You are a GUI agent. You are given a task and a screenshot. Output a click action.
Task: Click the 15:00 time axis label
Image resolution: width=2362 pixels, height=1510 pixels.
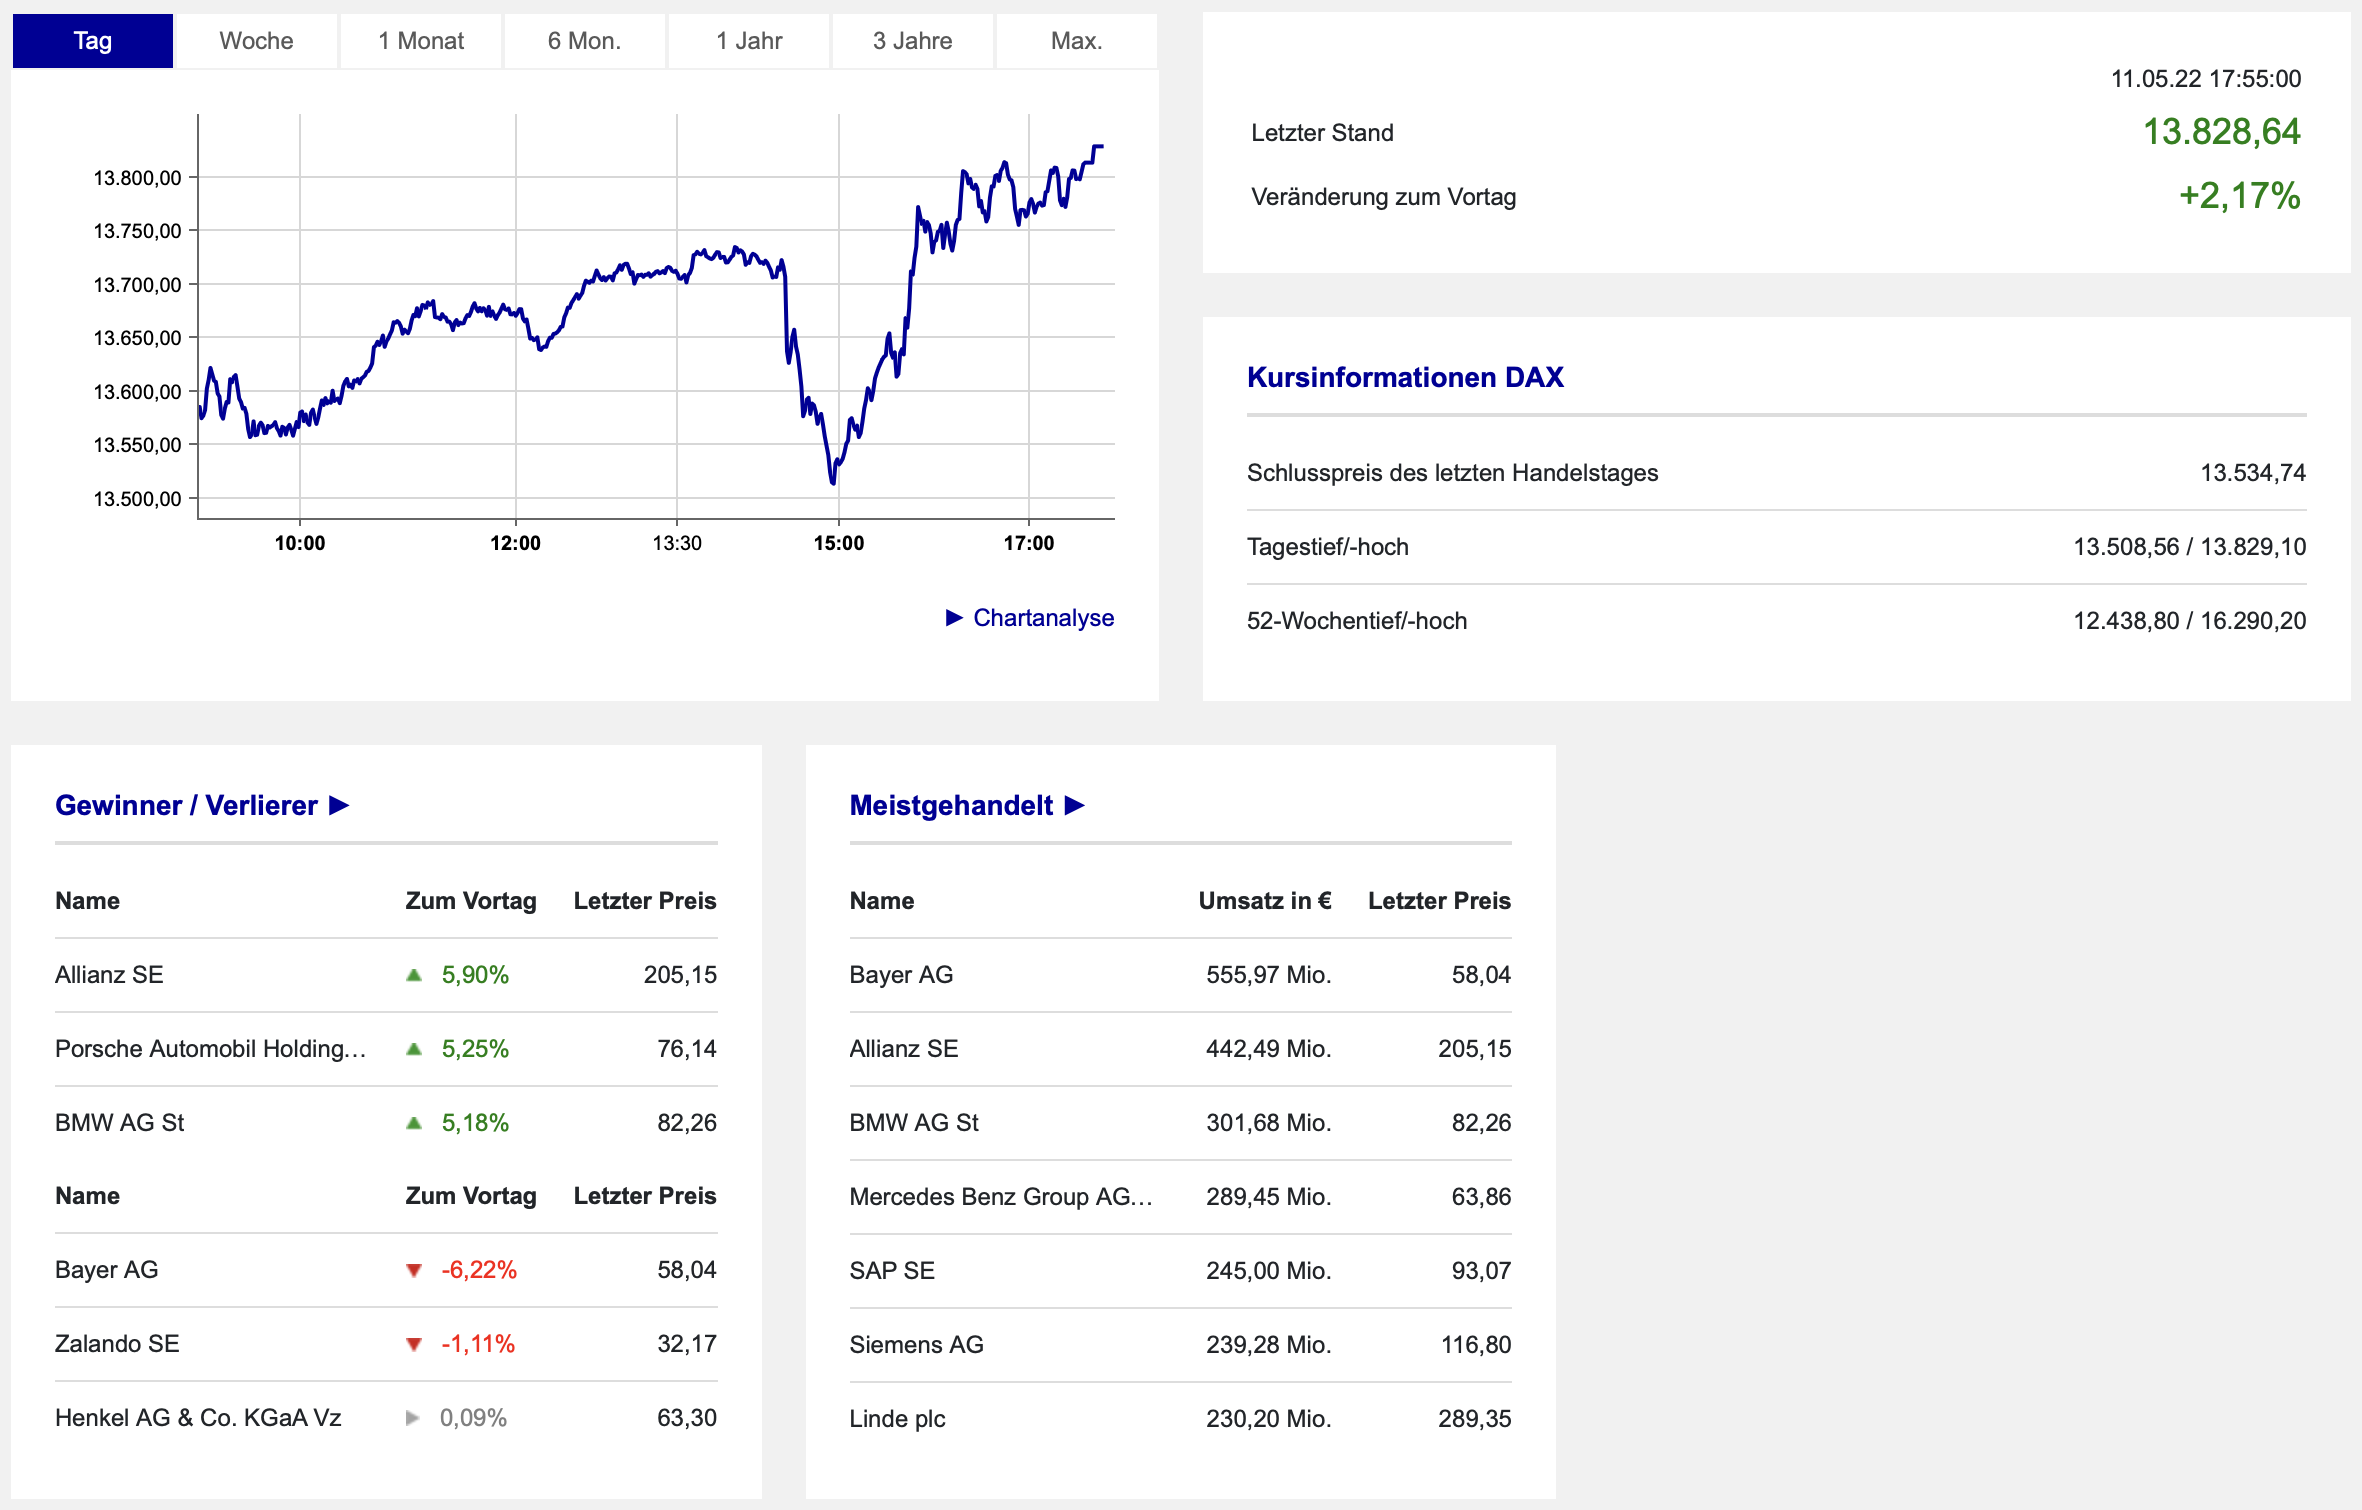(839, 543)
